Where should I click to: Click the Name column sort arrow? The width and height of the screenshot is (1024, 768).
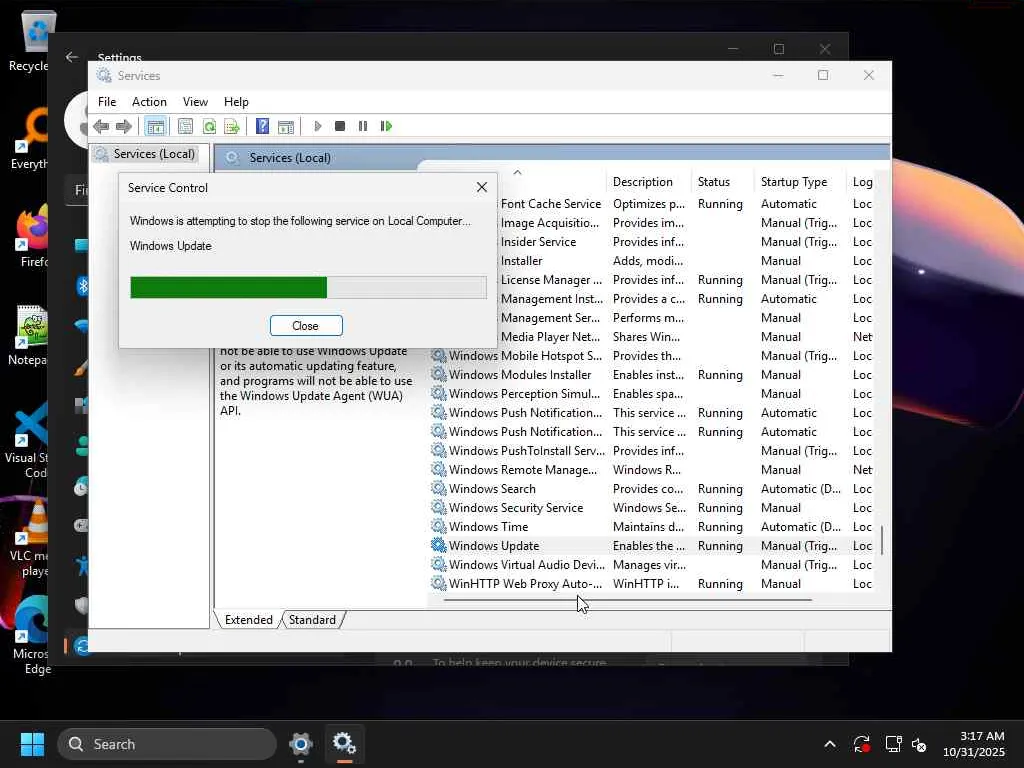[x=517, y=172]
